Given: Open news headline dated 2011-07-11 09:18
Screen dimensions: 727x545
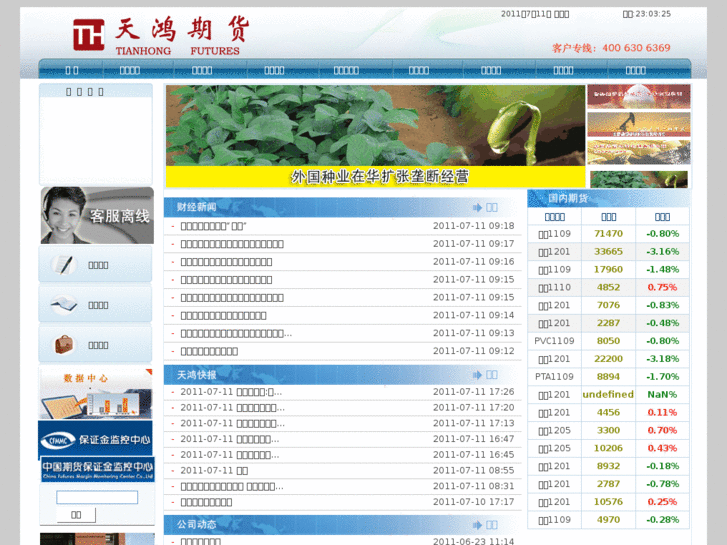Looking at the screenshot, I should tap(214, 226).
